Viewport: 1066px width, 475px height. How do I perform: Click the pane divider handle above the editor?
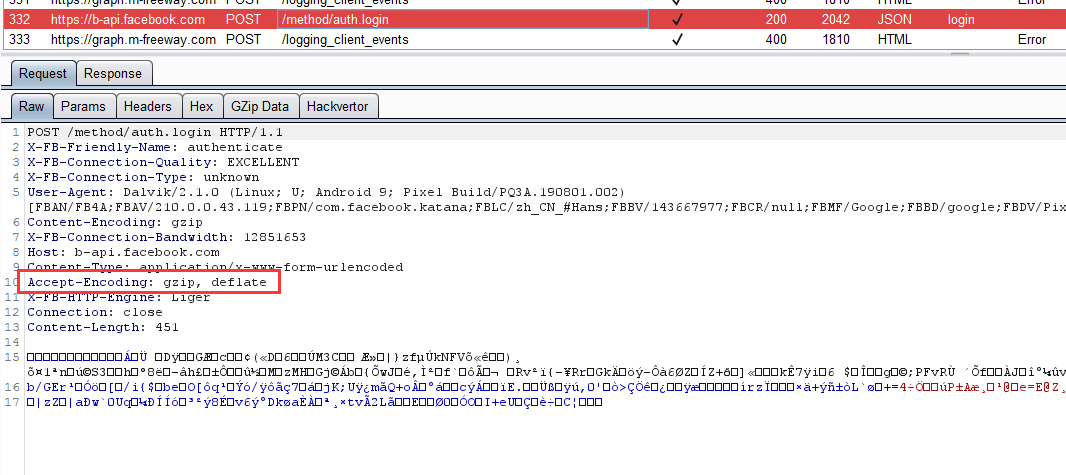click(x=959, y=54)
